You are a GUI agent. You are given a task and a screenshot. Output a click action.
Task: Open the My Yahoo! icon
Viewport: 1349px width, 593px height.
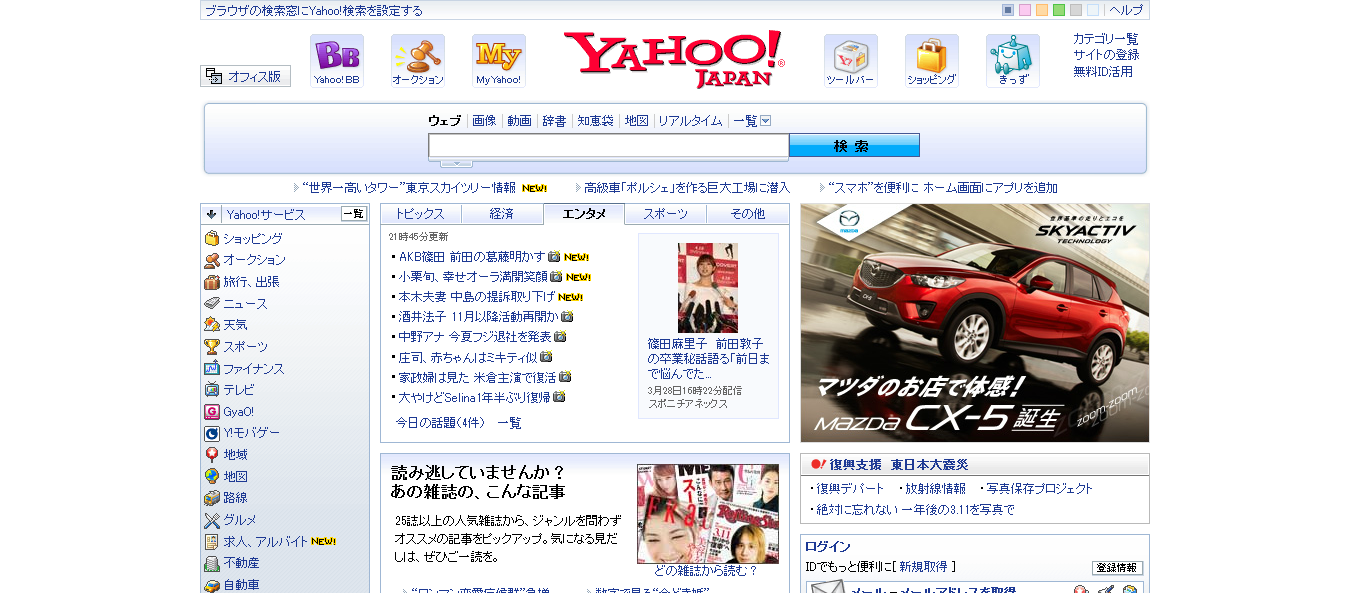click(x=499, y=61)
